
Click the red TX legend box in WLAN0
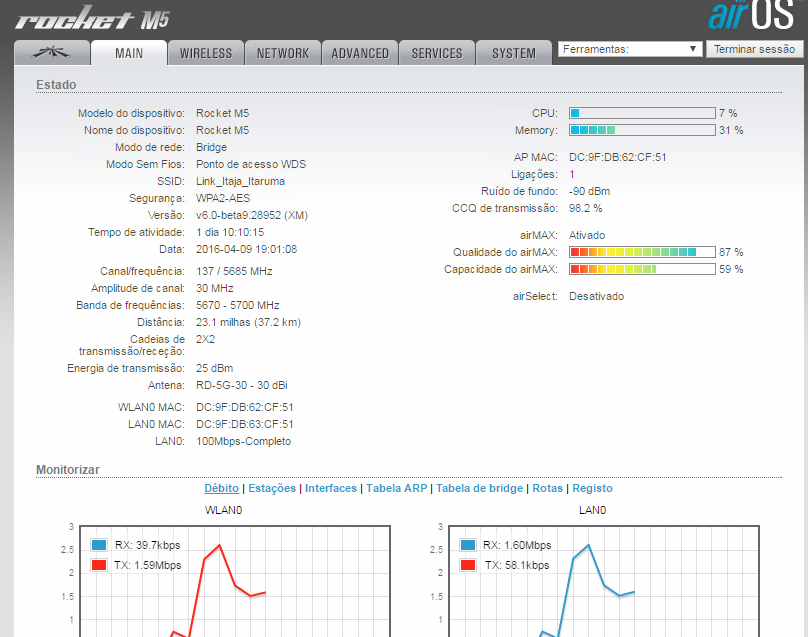[x=98, y=565]
